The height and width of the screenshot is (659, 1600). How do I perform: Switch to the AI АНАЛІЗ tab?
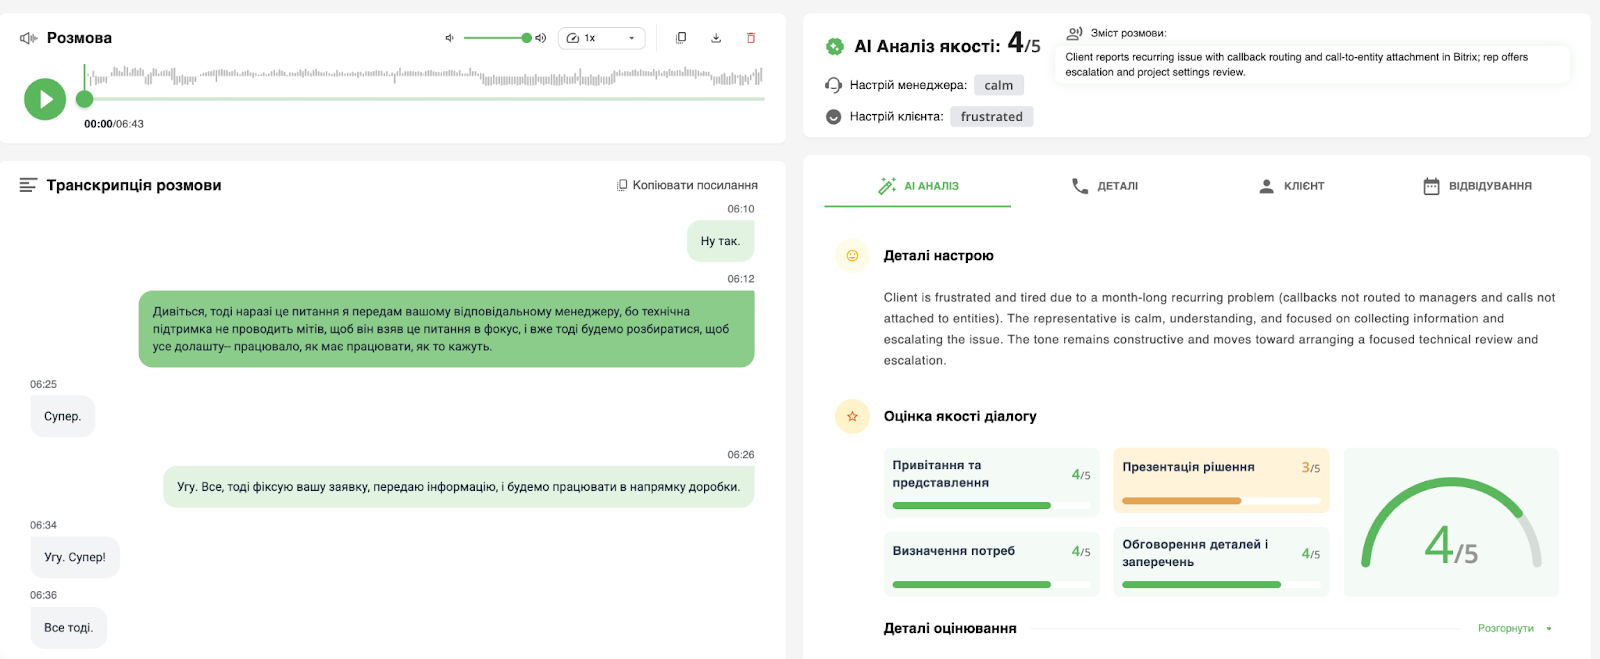click(x=918, y=186)
